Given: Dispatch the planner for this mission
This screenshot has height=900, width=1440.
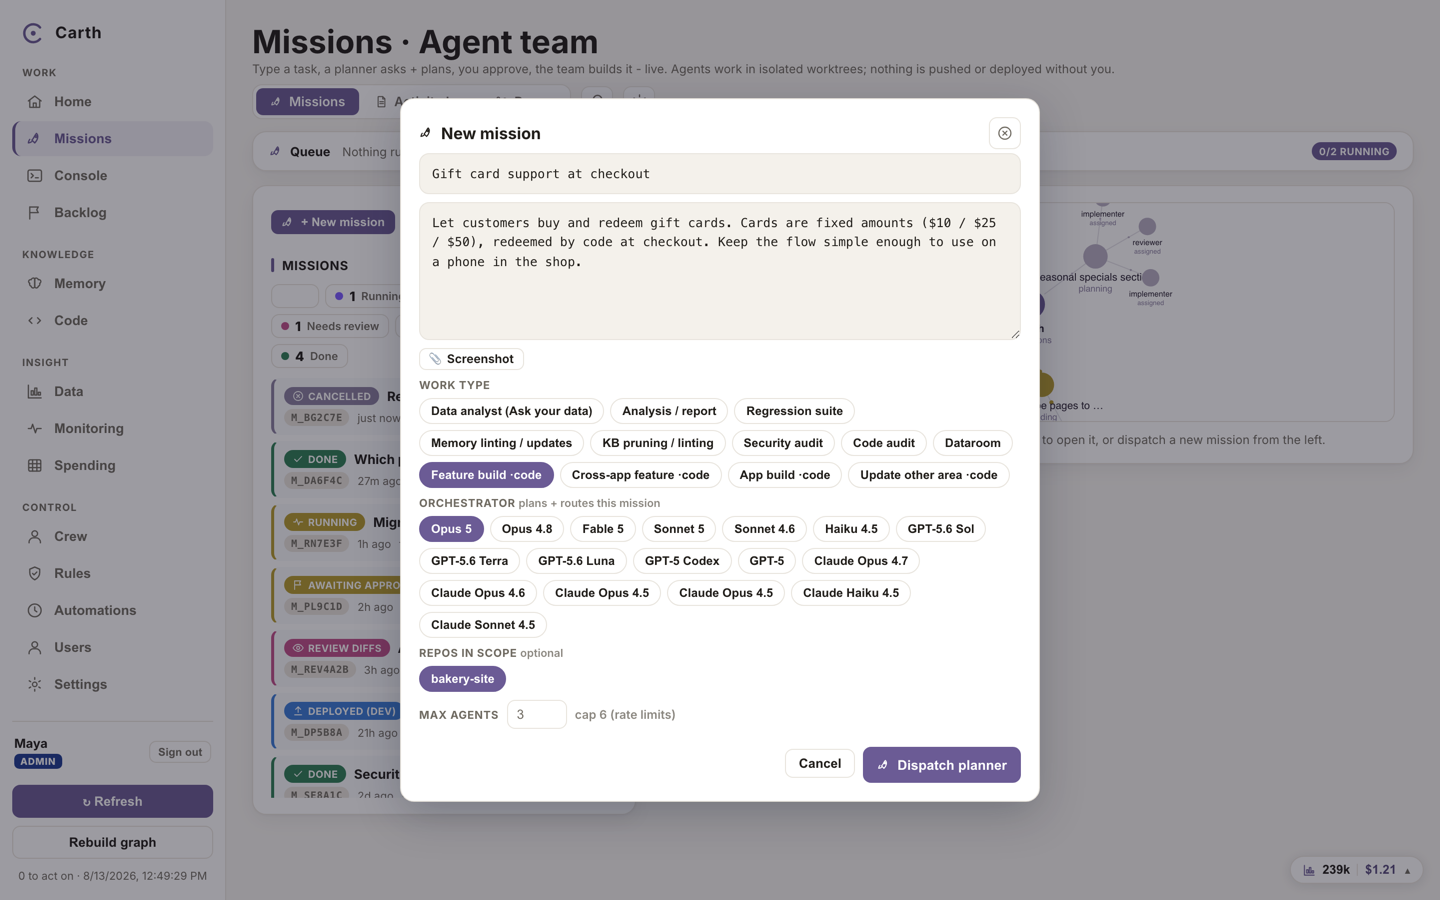Looking at the screenshot, I should point(941,765).
